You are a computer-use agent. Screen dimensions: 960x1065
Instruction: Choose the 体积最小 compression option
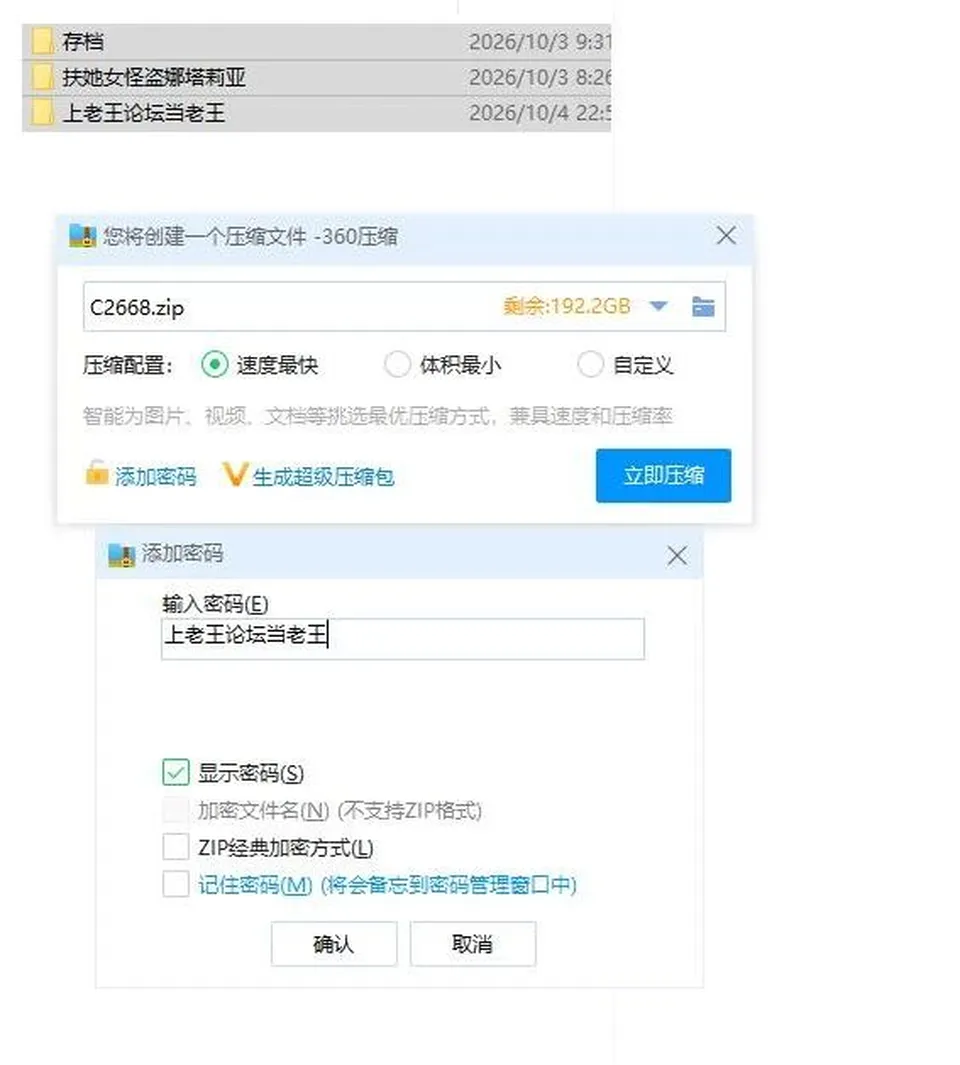(x=397, y=365)
